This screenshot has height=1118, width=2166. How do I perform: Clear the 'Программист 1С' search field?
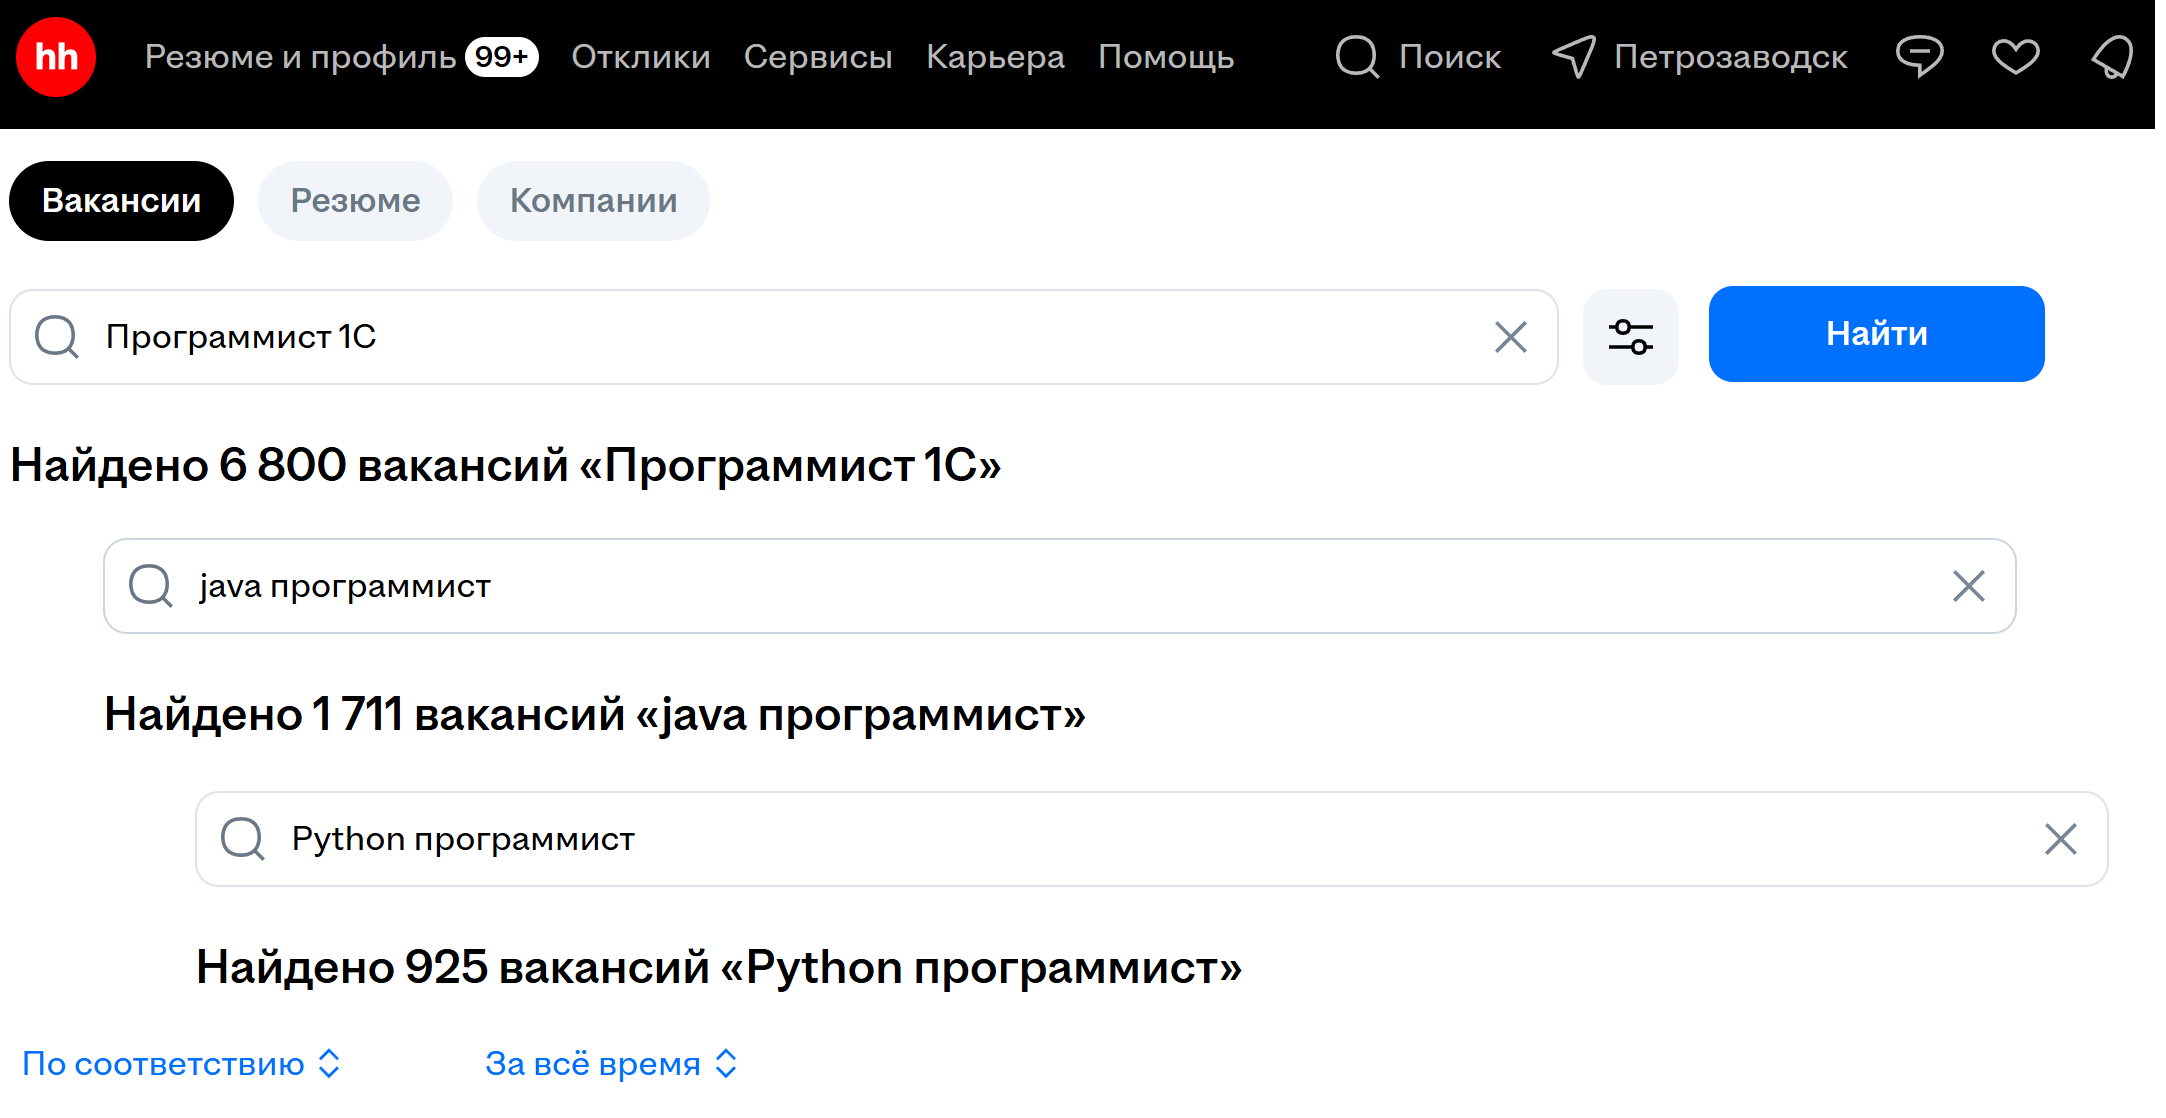tap(1510, 337)
